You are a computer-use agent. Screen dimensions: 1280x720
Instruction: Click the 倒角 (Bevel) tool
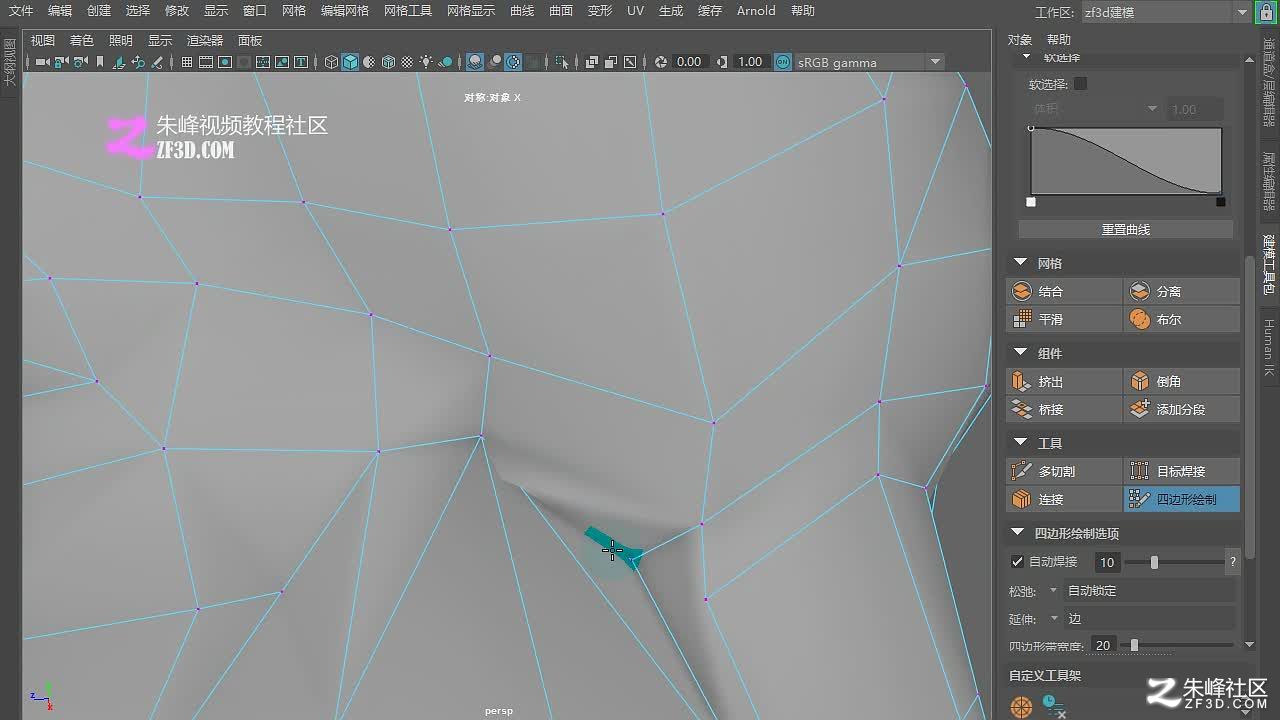pyautogui.click(x=1182, y=381)
